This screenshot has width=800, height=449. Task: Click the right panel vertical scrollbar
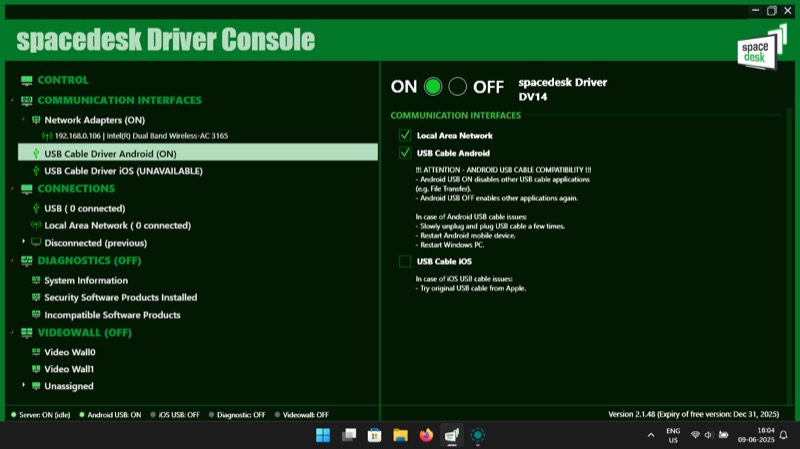pos(789,255)
